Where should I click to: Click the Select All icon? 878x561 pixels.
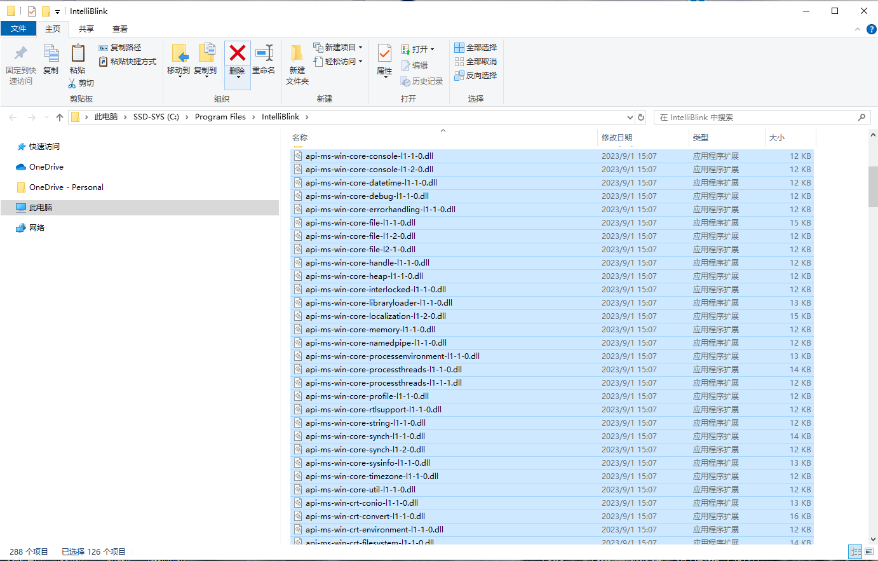[x=459, y=48]
